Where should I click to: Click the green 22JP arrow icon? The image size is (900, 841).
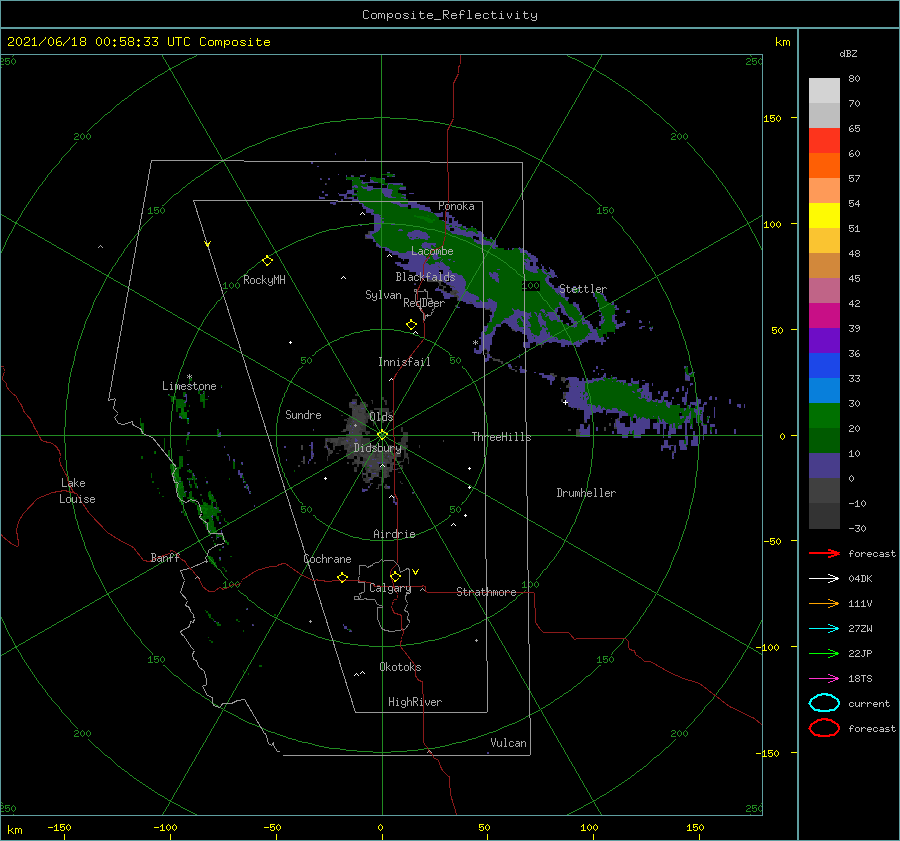tap(824, 653)
